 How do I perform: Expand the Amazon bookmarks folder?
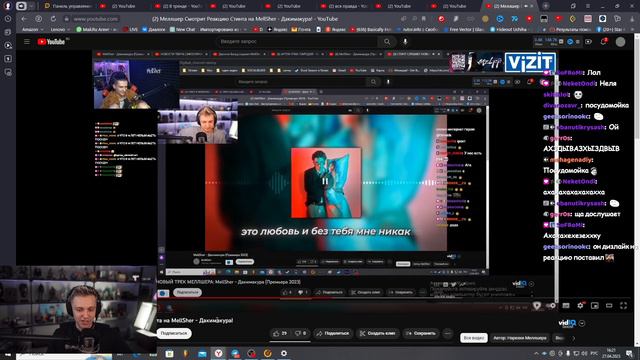pyautogui.click(x=32, y=29)
